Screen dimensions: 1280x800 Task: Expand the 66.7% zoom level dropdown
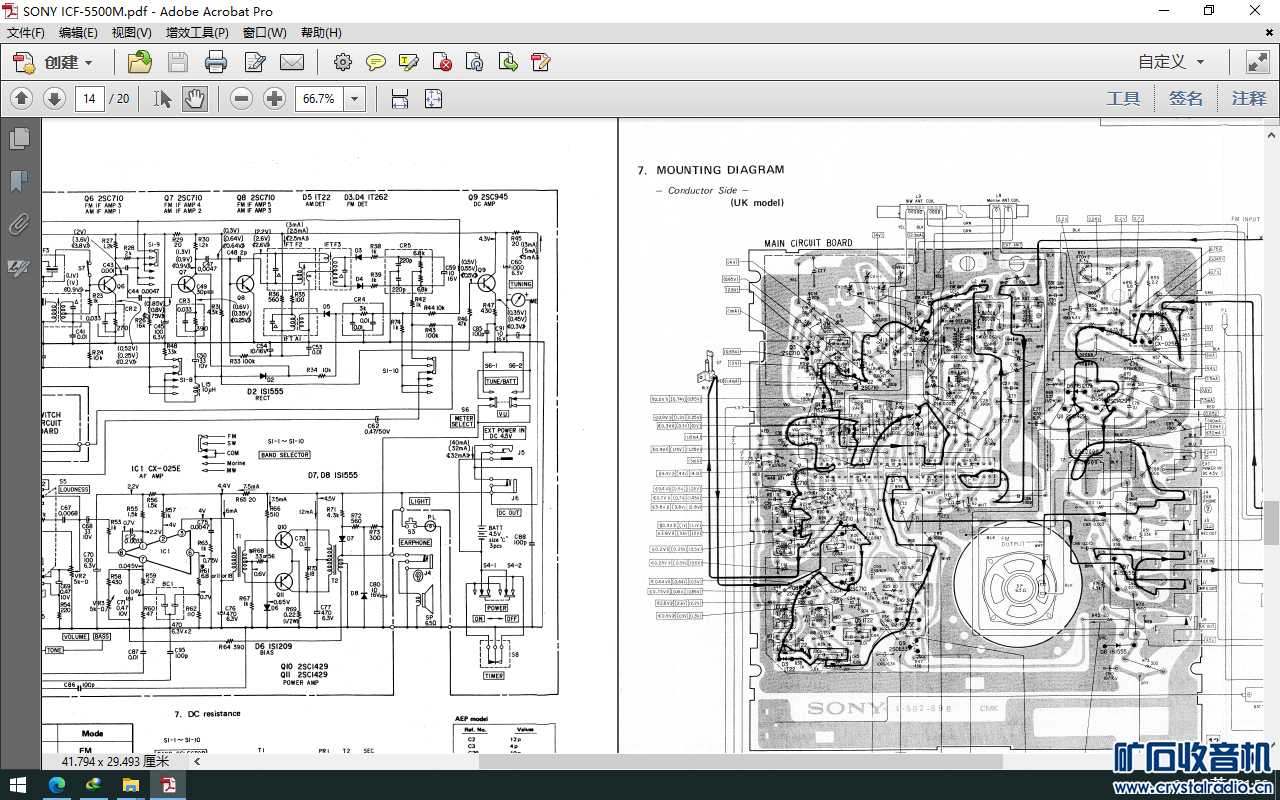pyautogui.click(x=354, y=98)
